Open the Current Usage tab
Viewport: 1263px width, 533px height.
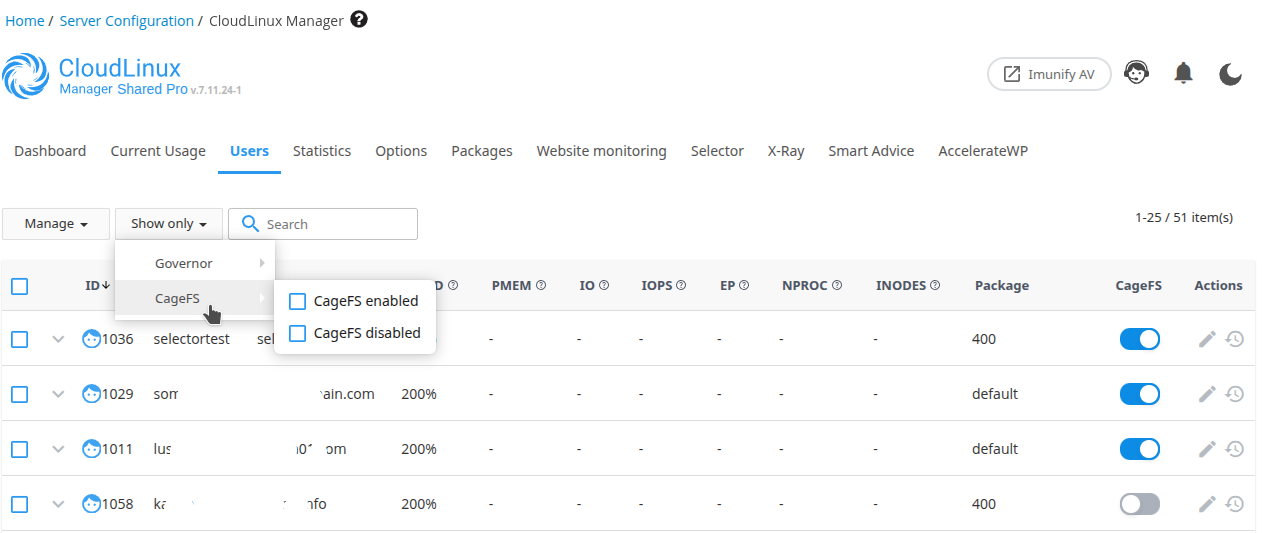[158, 151]
